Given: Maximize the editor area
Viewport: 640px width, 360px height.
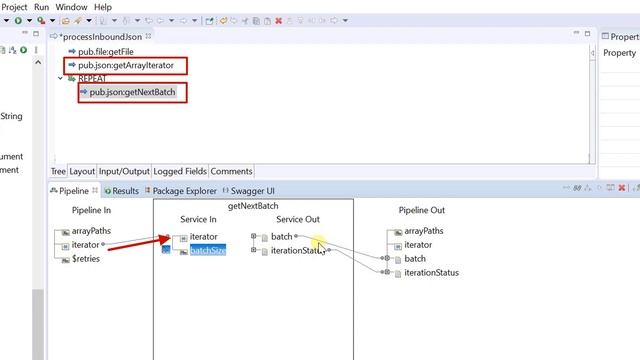Looking at the screenshot, I should [587, 33].
